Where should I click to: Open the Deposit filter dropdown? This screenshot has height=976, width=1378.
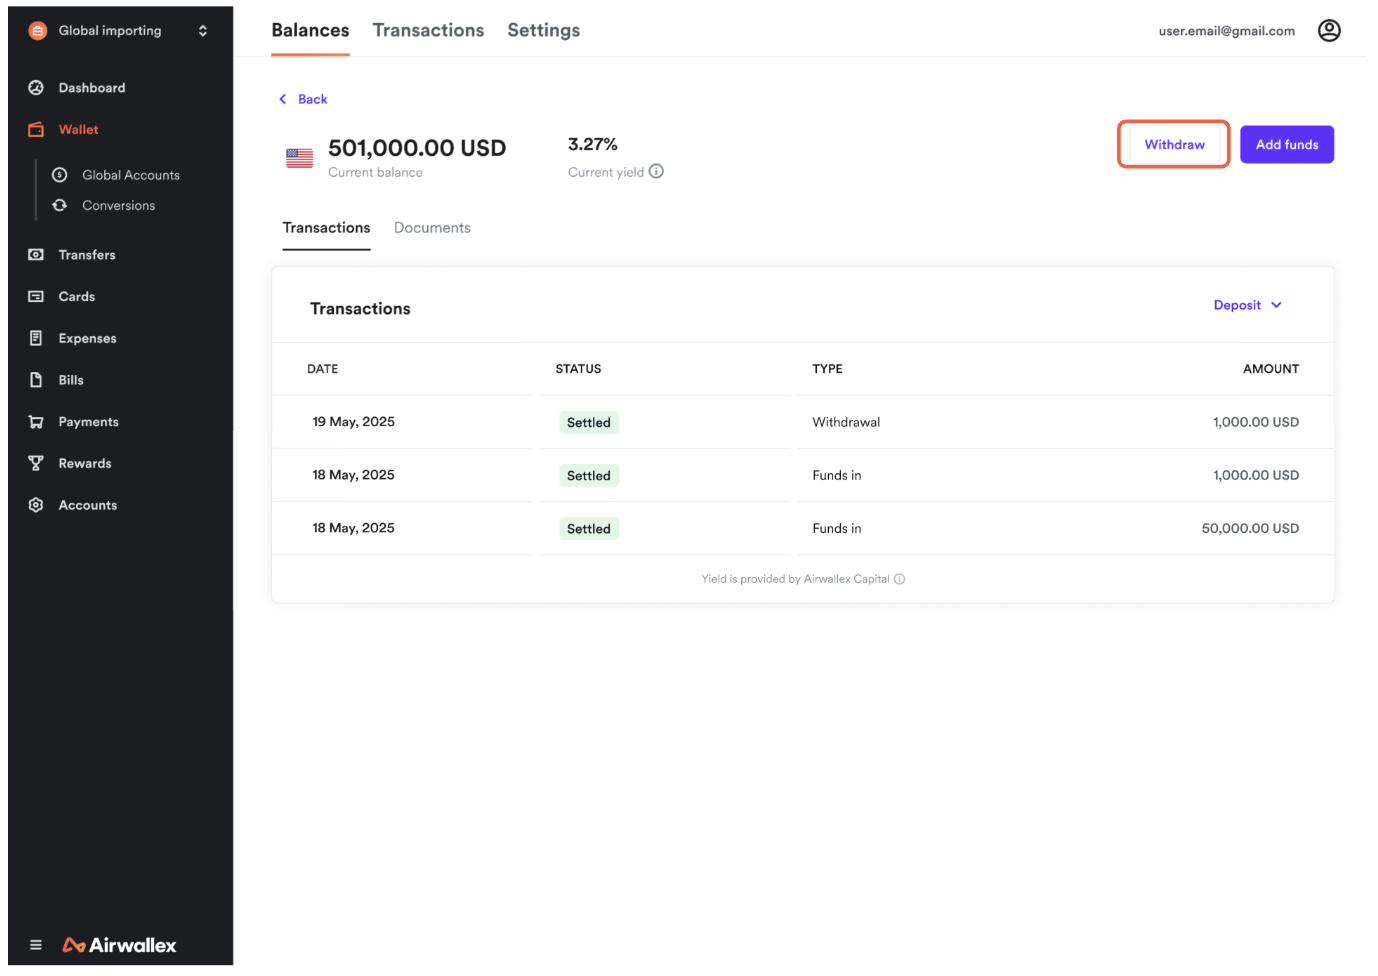point(1247,305)
